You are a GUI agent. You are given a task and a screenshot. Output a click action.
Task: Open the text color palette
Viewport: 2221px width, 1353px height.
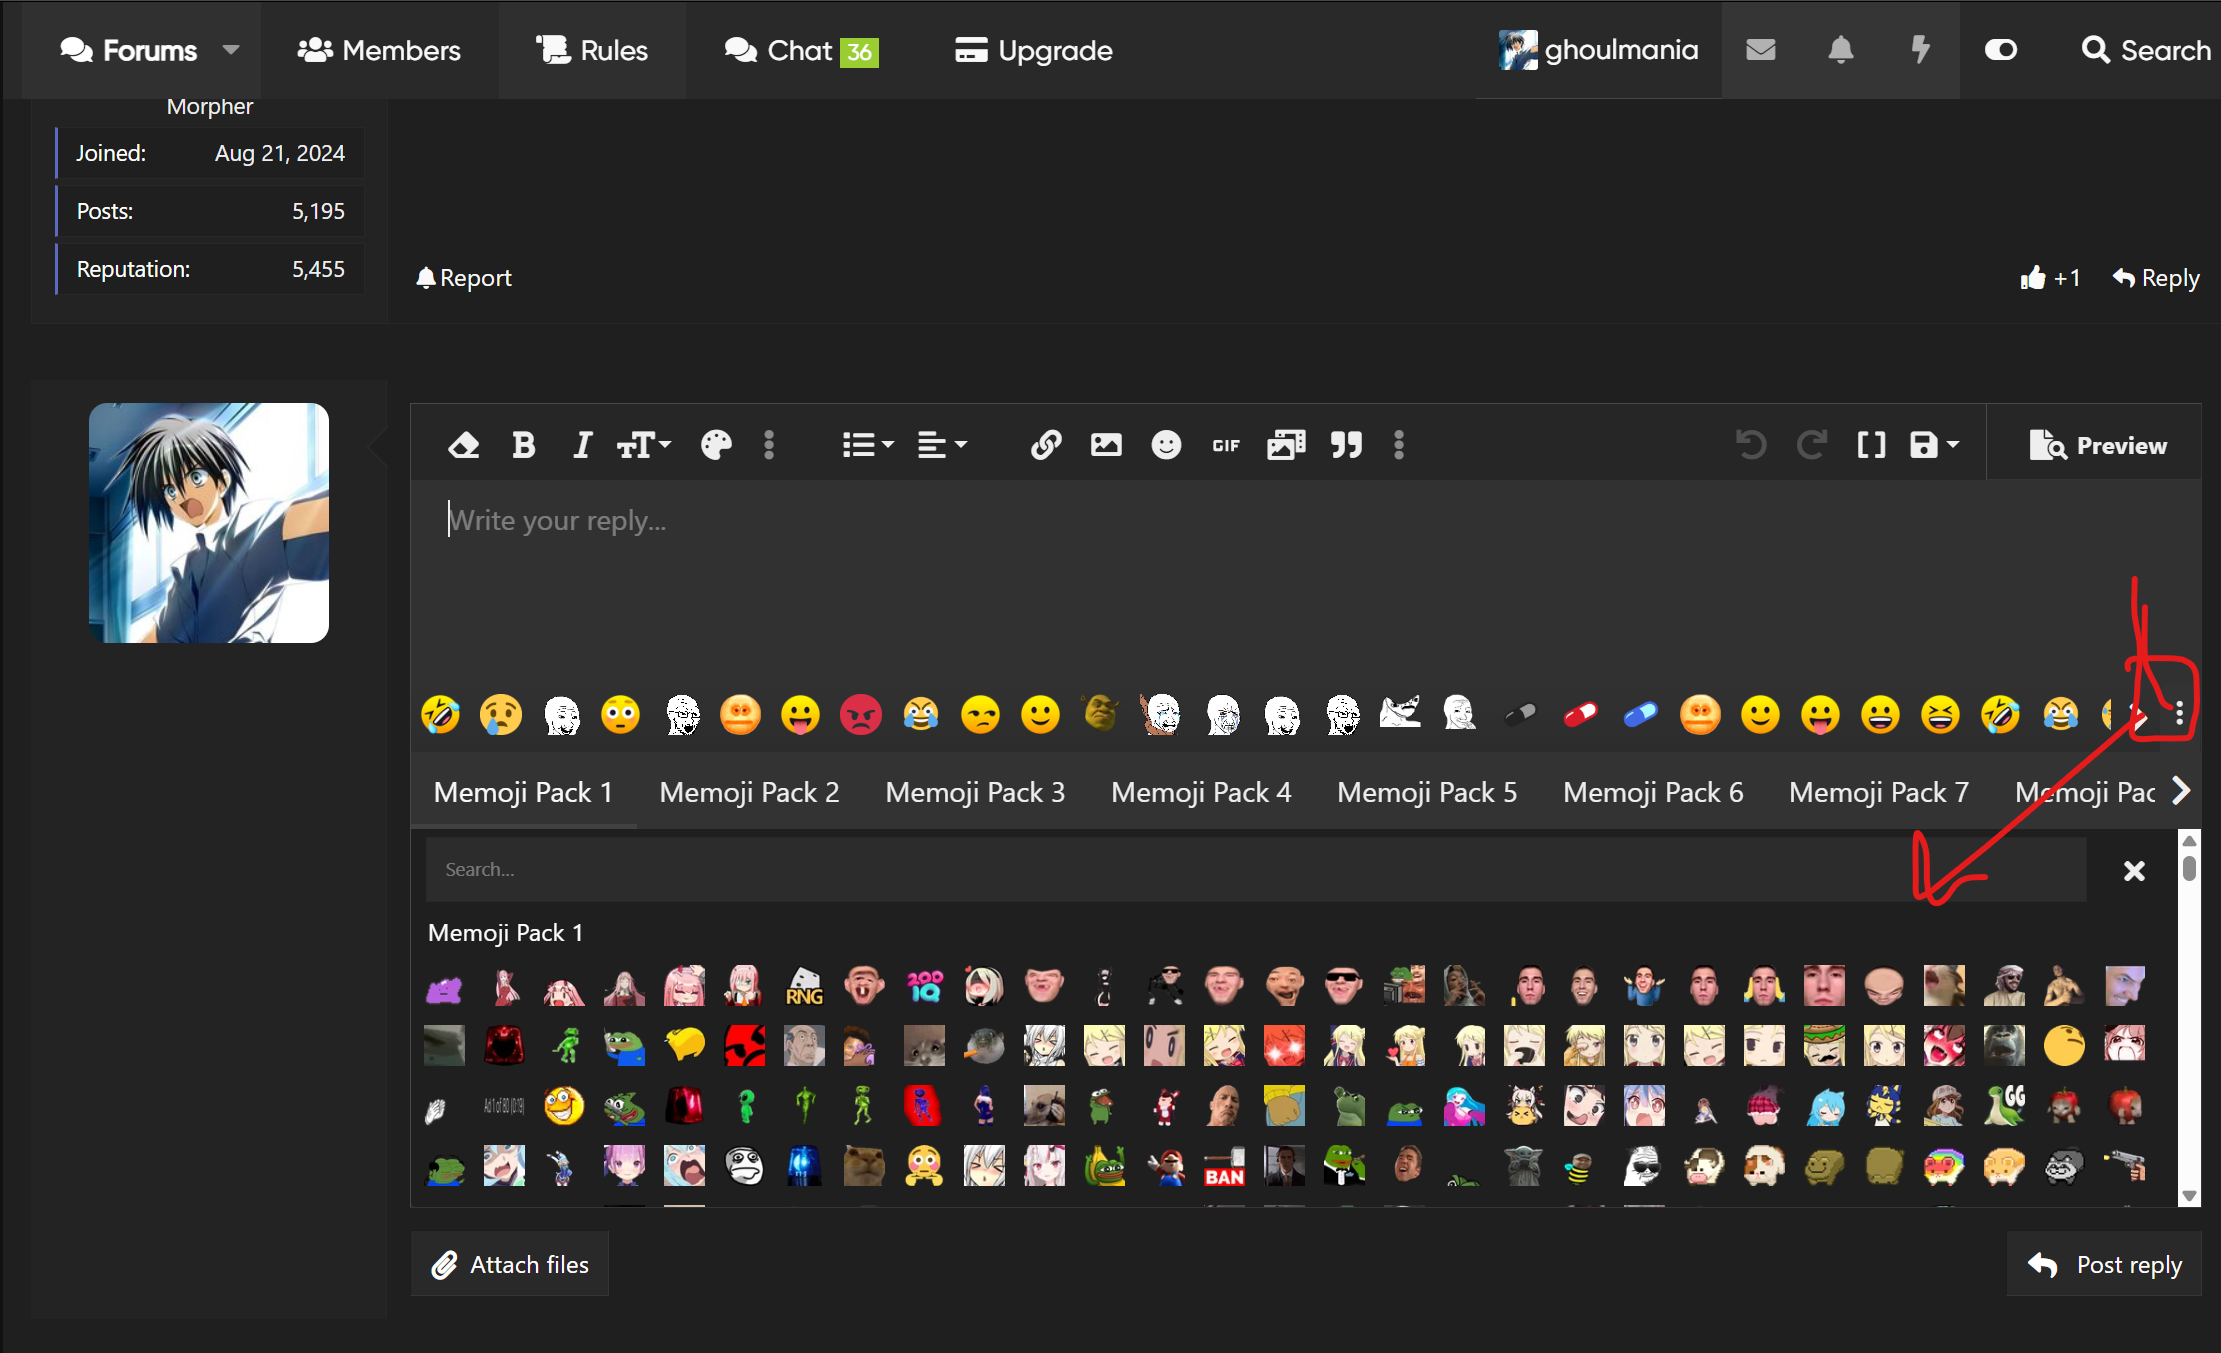pyautogui.click(x=716, y=445)
